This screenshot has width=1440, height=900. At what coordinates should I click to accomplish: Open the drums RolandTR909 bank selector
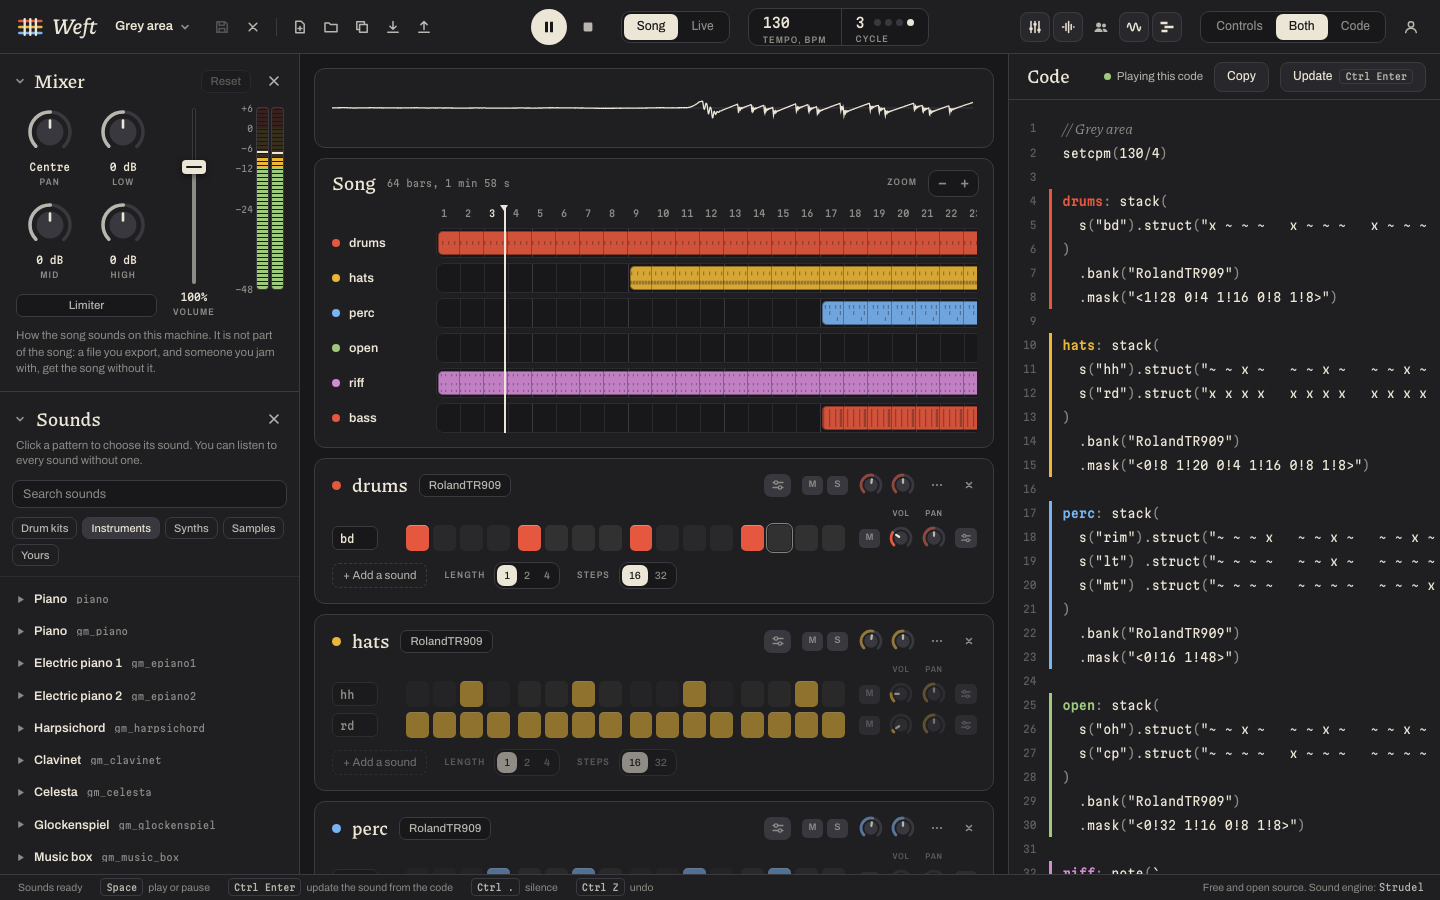pyautogui.click(x=465, y=485)
